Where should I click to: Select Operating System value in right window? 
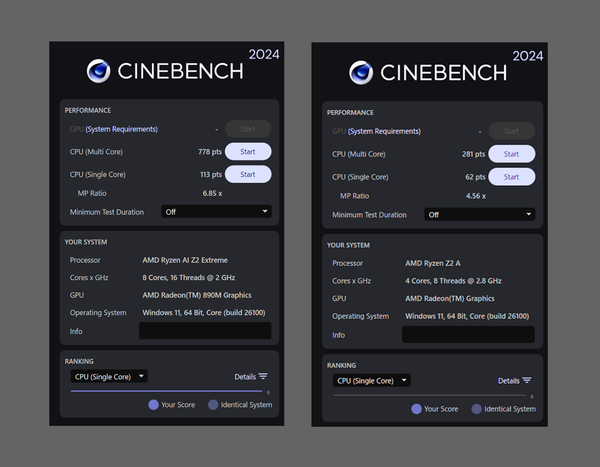(467, 316)
